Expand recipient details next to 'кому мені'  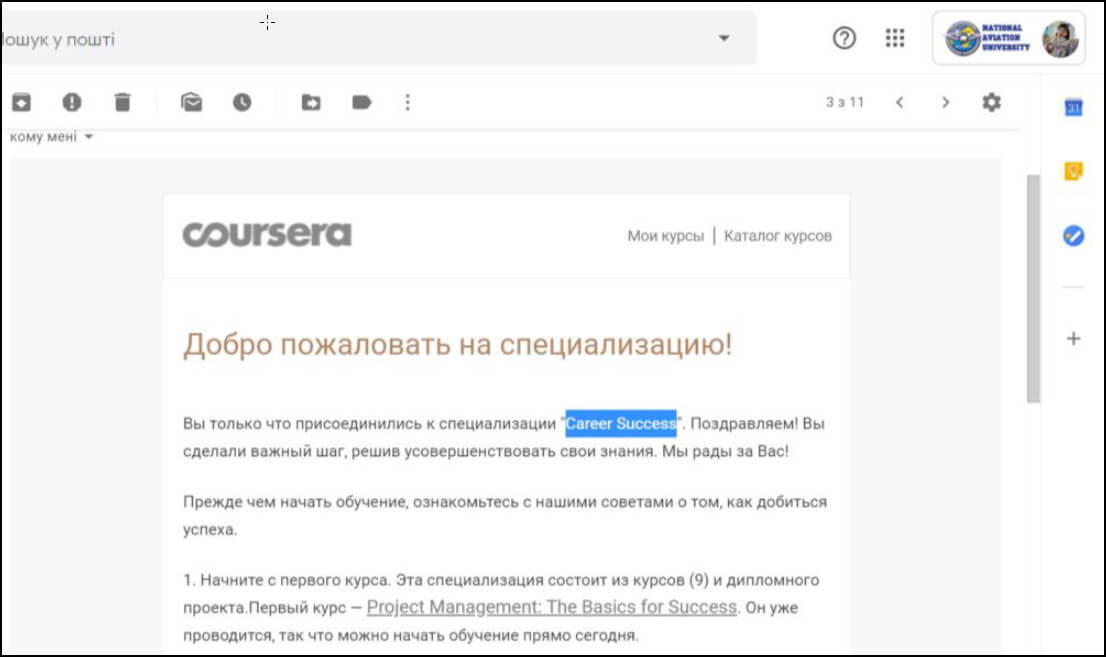(x=89, y=137)
